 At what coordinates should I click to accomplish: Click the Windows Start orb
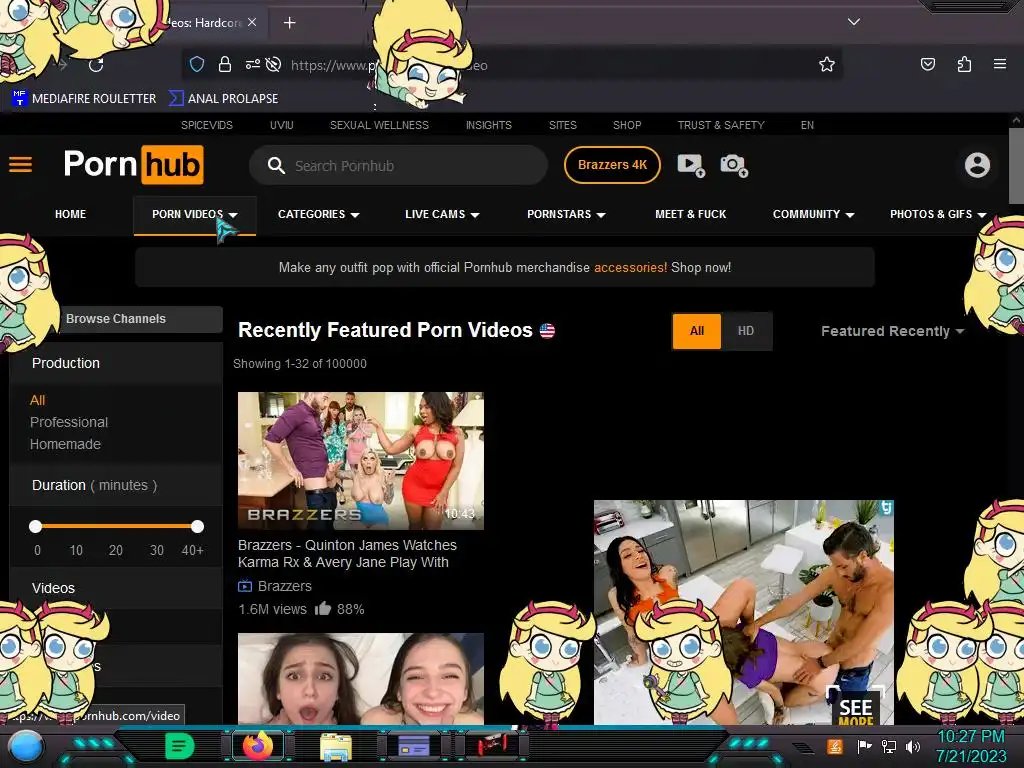(25, 746)
